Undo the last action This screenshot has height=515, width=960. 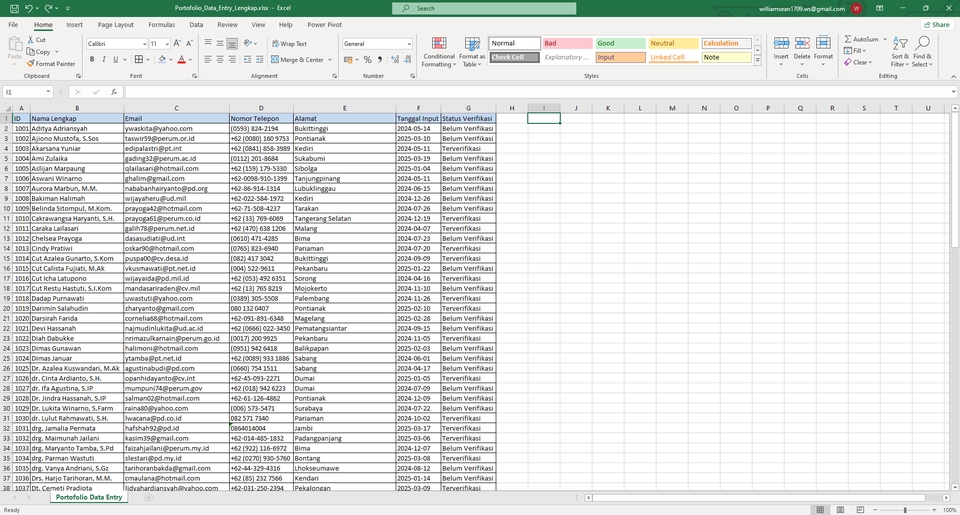click(29, 9)
